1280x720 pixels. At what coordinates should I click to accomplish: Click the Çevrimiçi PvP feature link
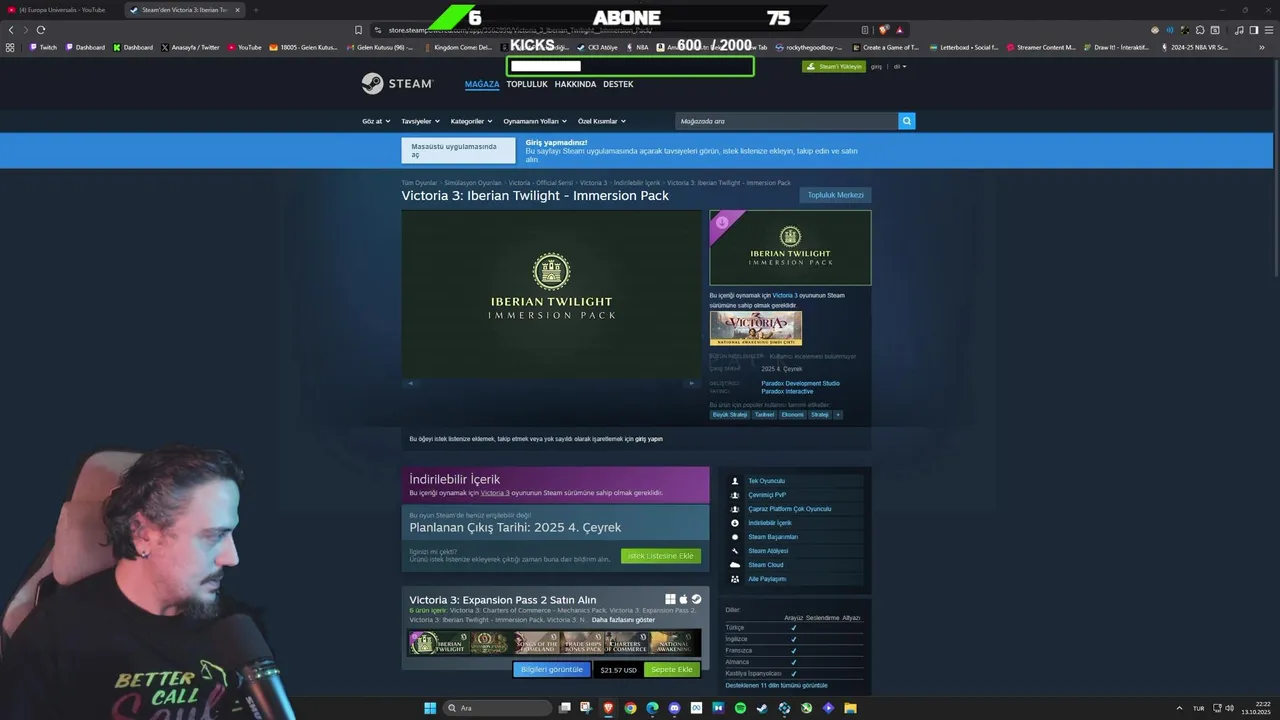point(796,495)
